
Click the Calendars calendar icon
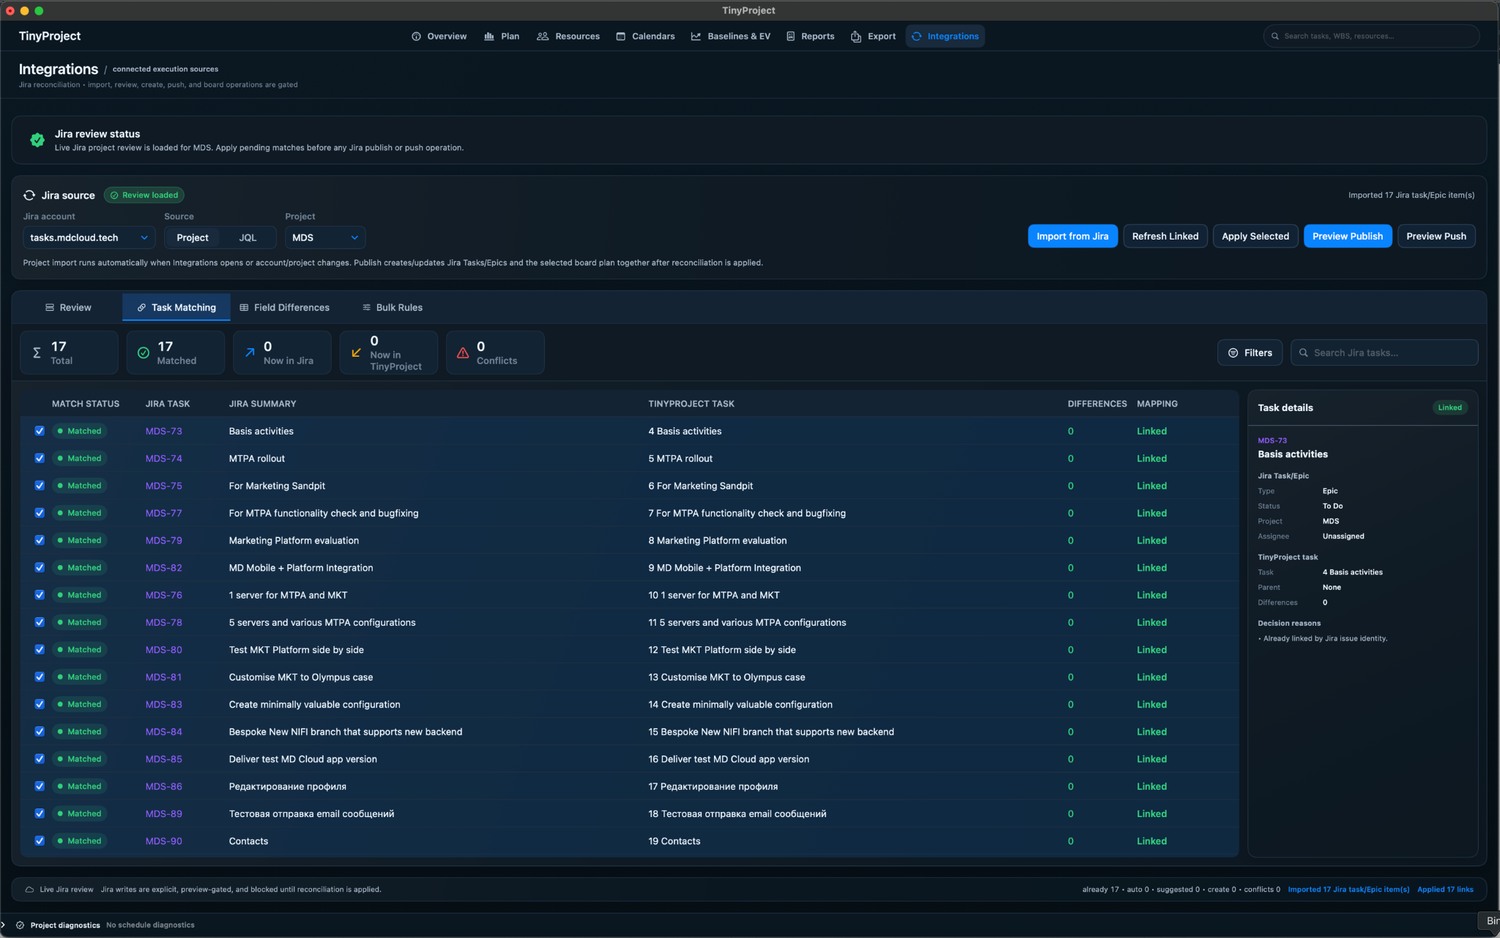pos(621,36)
